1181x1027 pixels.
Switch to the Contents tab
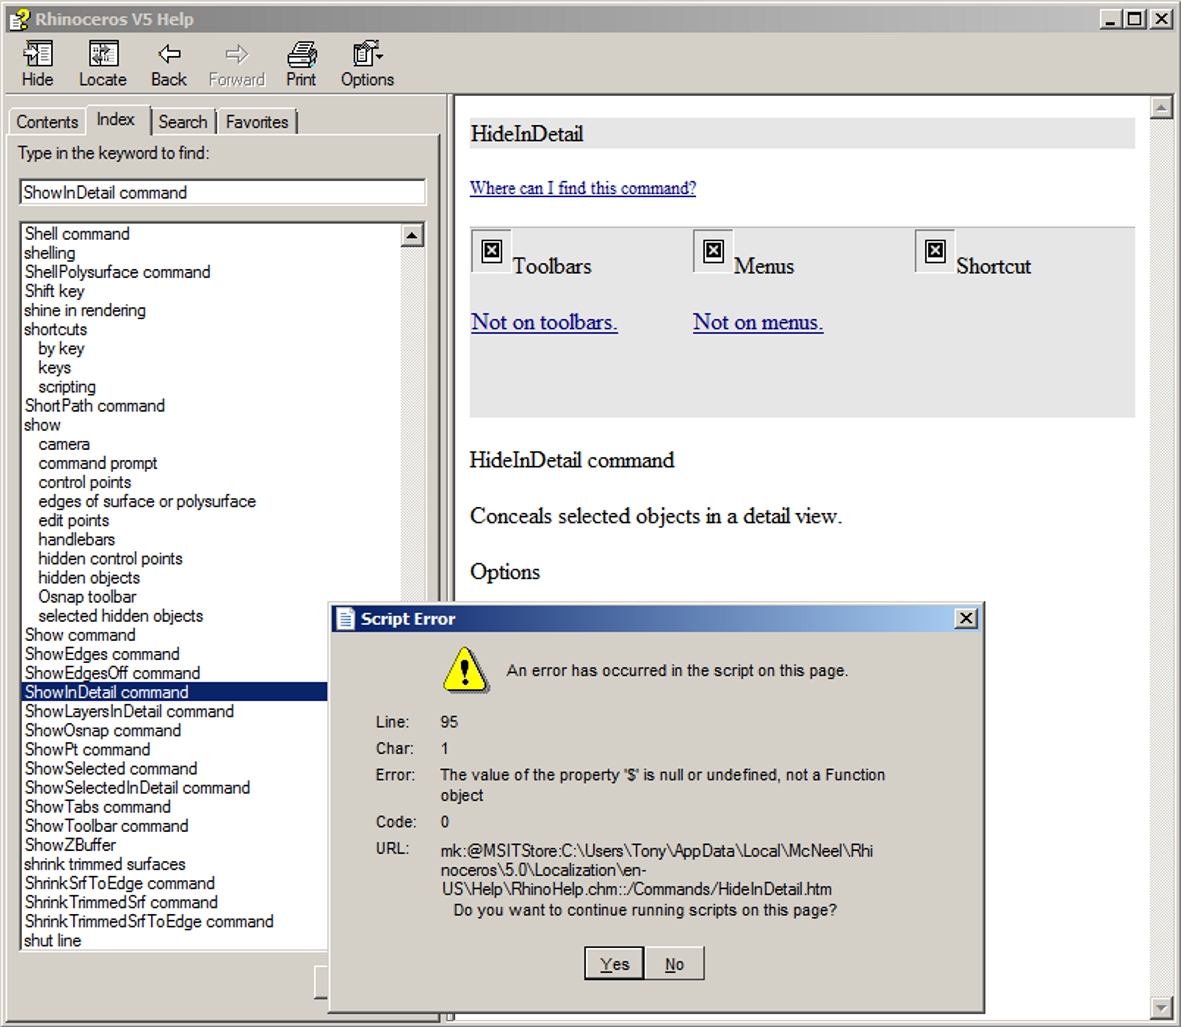(x=47, y=122)
